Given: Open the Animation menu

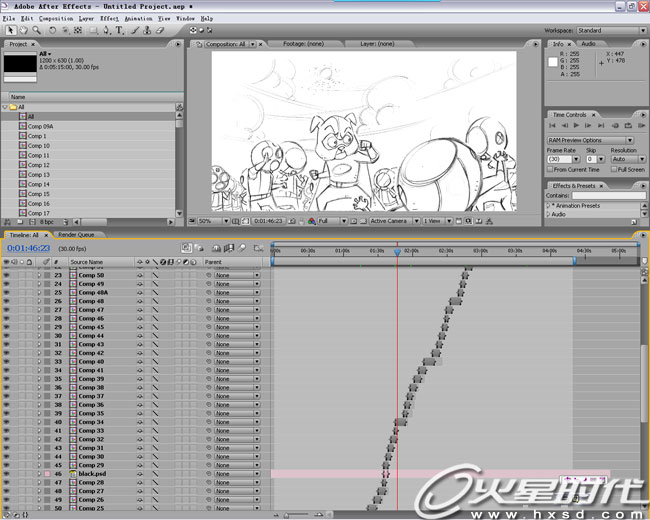Looking at the screenshot, I should [x=138, y=19].
